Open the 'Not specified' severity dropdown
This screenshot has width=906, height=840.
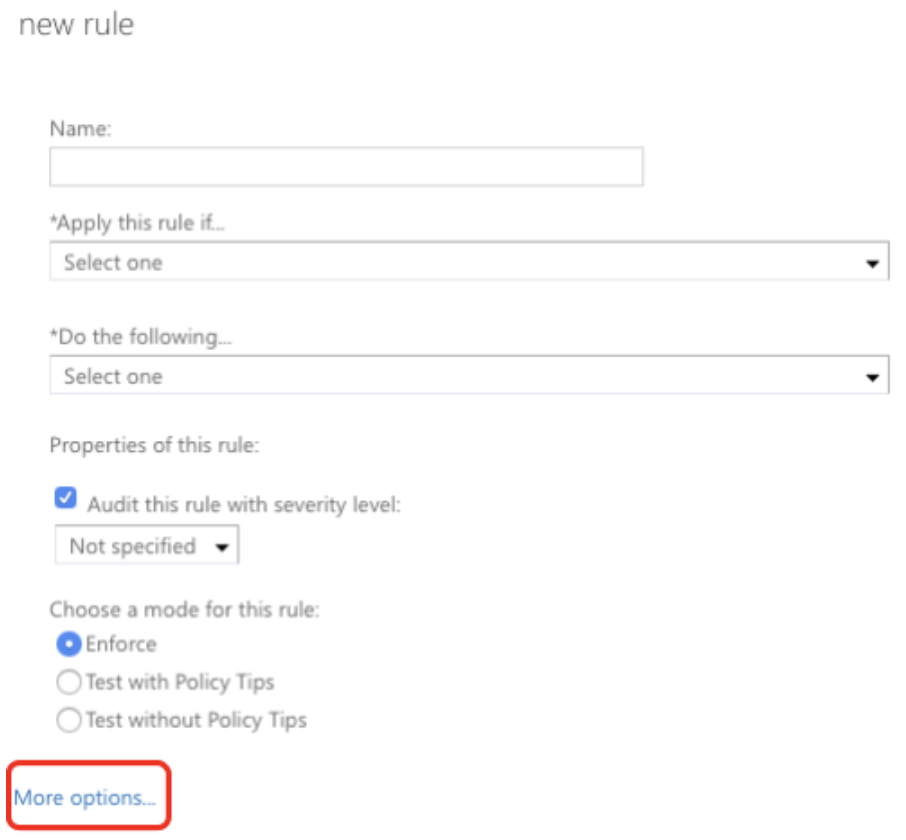[x=147, y=544]
